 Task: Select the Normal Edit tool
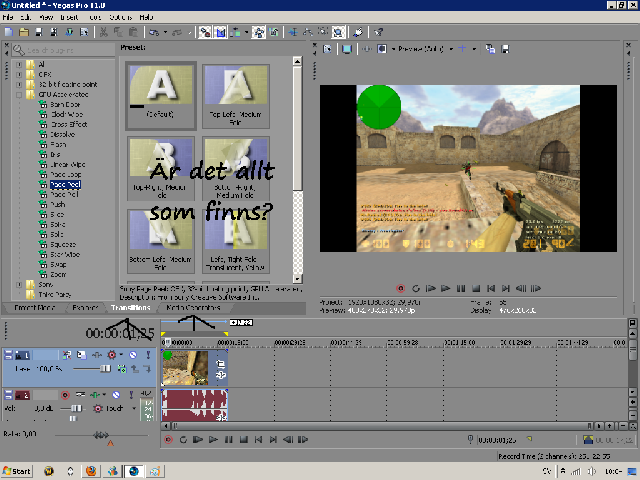click(293, 32)
